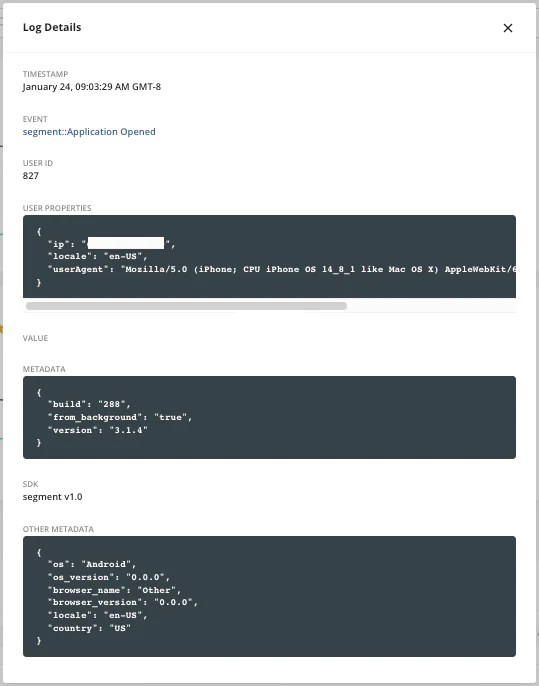Viewport: 539px width, 686px height.
Task: Click the "os_version": "0.0.0" line
Action: [x=108, y=578]
